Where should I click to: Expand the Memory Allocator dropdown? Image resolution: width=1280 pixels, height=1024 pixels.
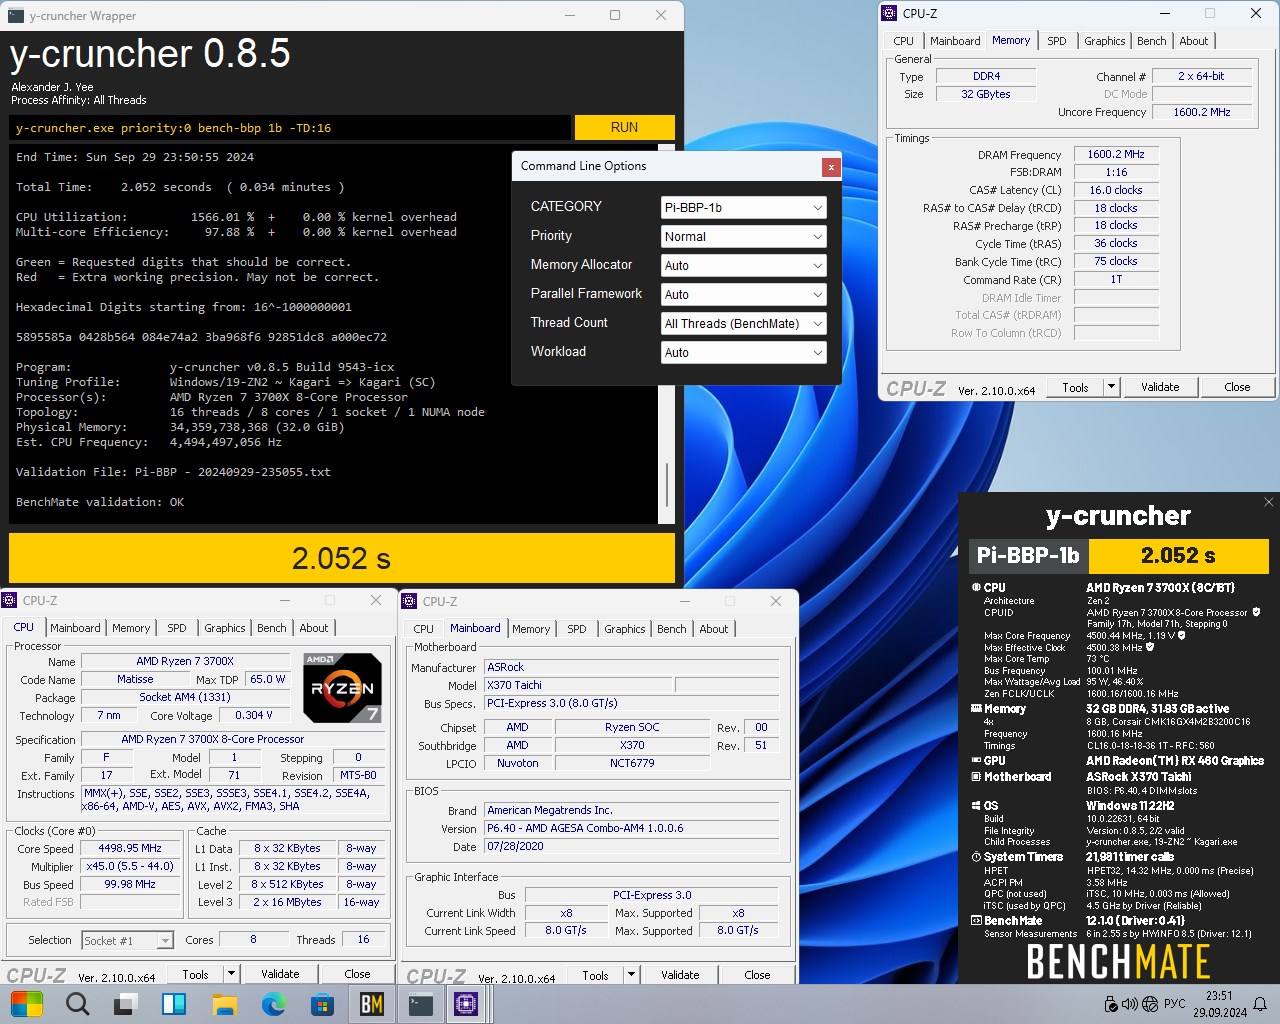pos(743,266)
